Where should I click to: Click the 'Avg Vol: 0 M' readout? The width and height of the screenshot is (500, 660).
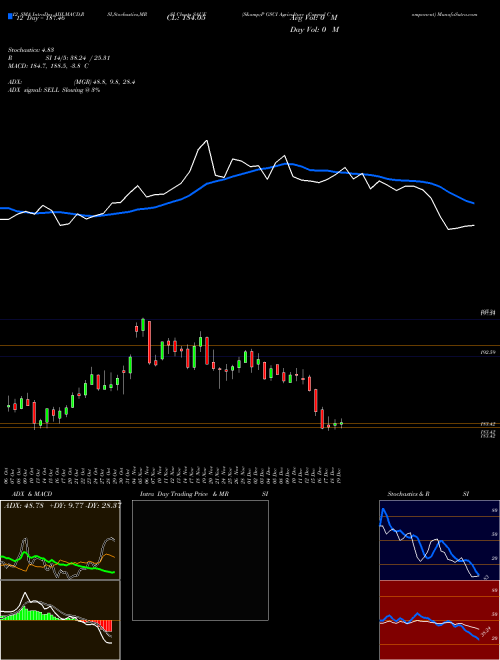(314, 18)
